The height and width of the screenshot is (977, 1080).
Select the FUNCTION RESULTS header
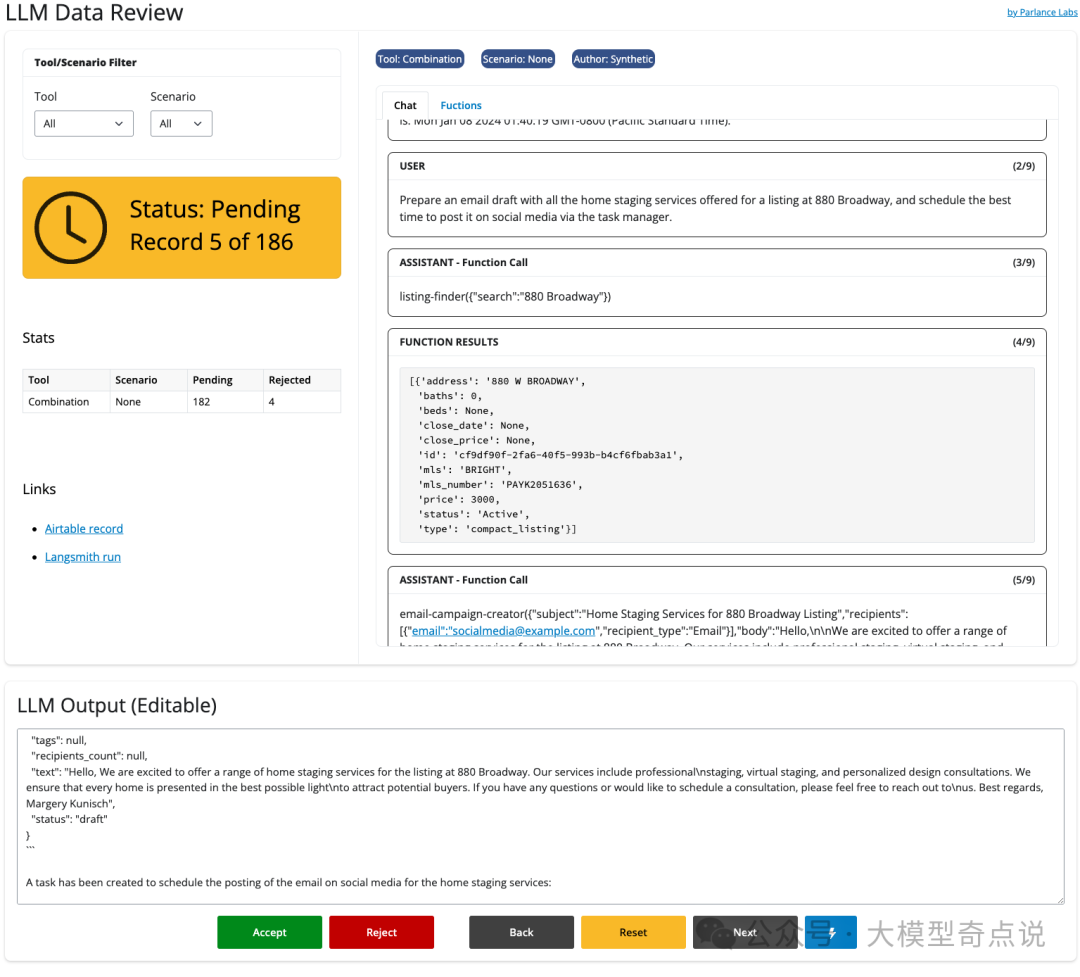449,342
